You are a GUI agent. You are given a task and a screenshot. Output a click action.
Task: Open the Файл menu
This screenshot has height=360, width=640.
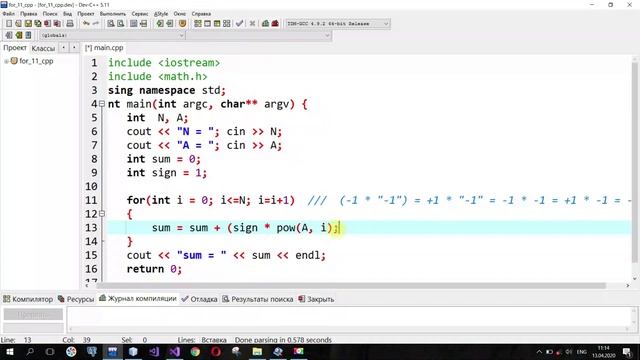click(9, 14)
